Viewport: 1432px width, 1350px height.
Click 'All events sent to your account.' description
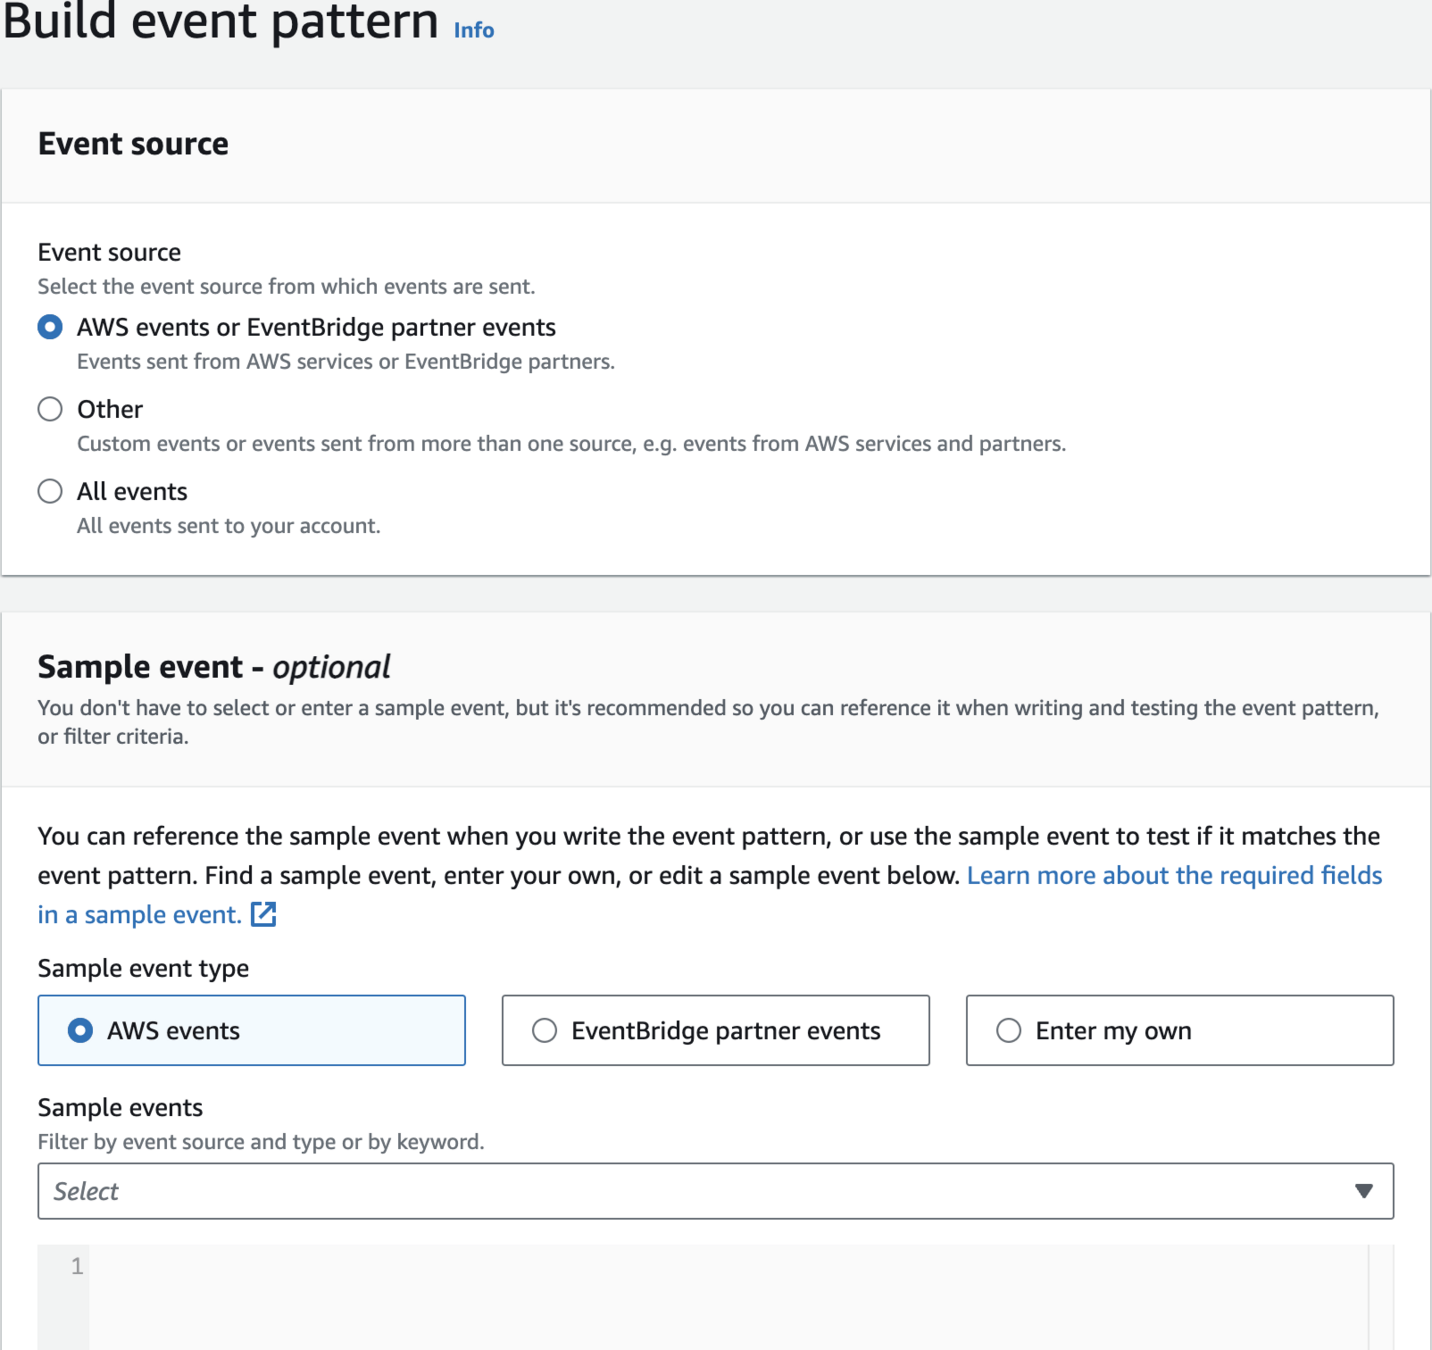click(229, 526)
